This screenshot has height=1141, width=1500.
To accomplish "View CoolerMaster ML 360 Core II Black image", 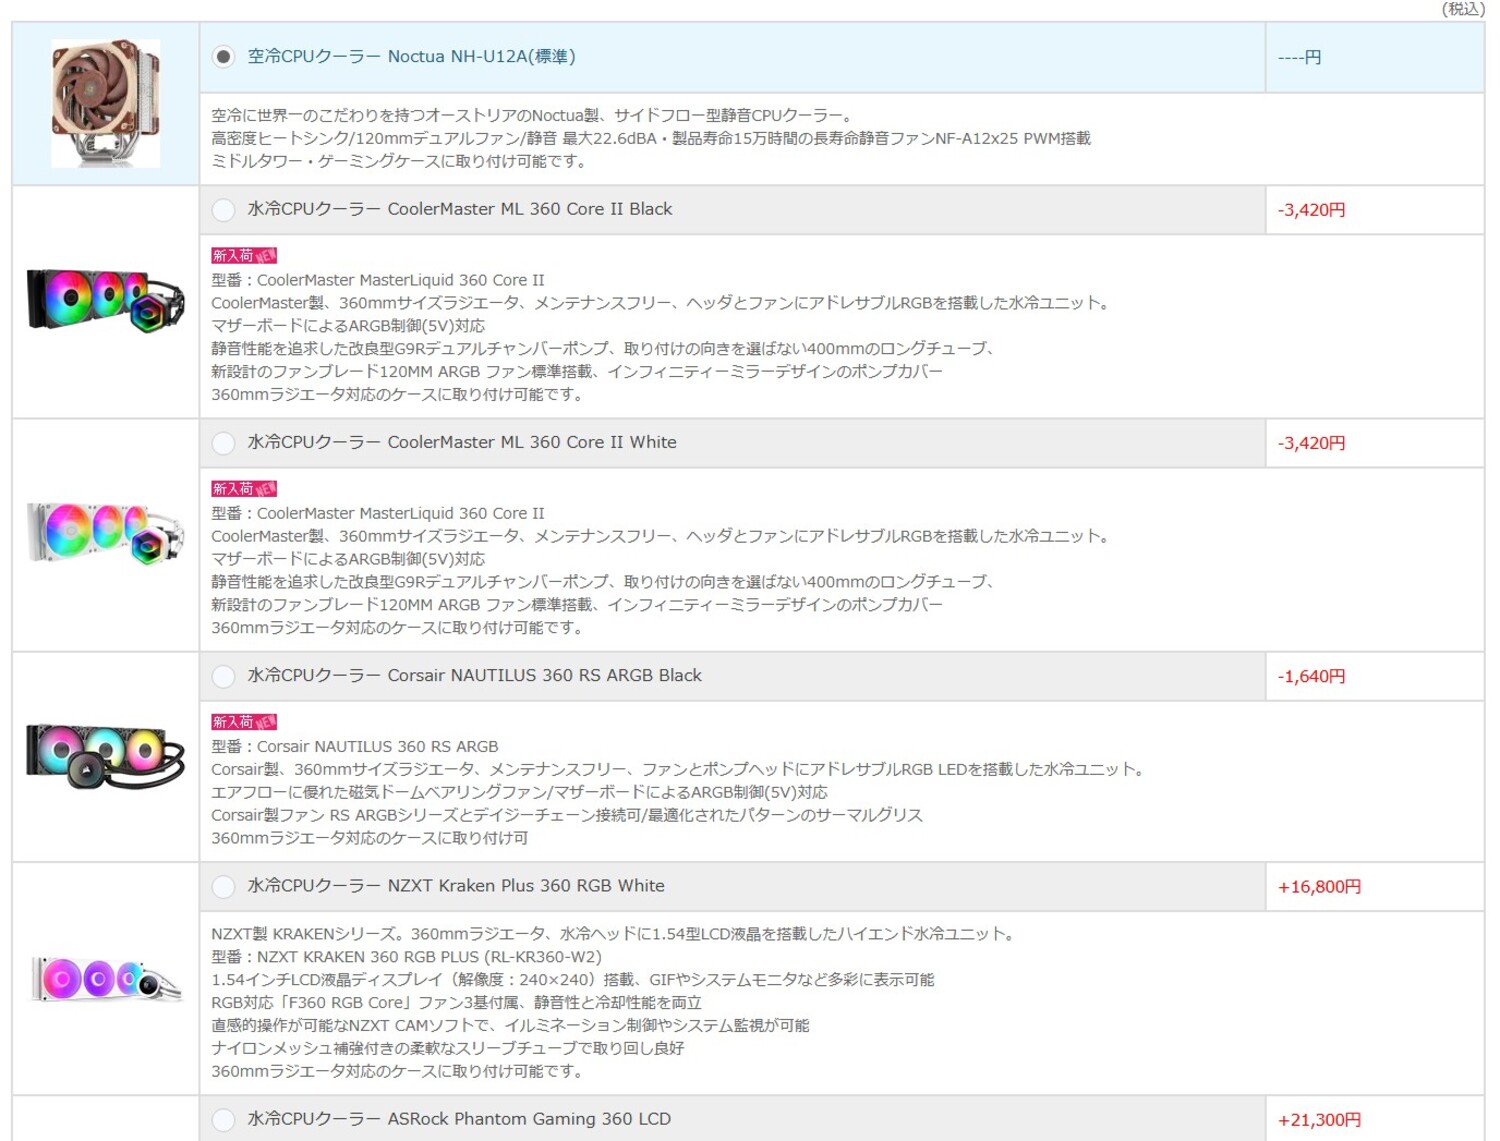I will click(106, 300).
